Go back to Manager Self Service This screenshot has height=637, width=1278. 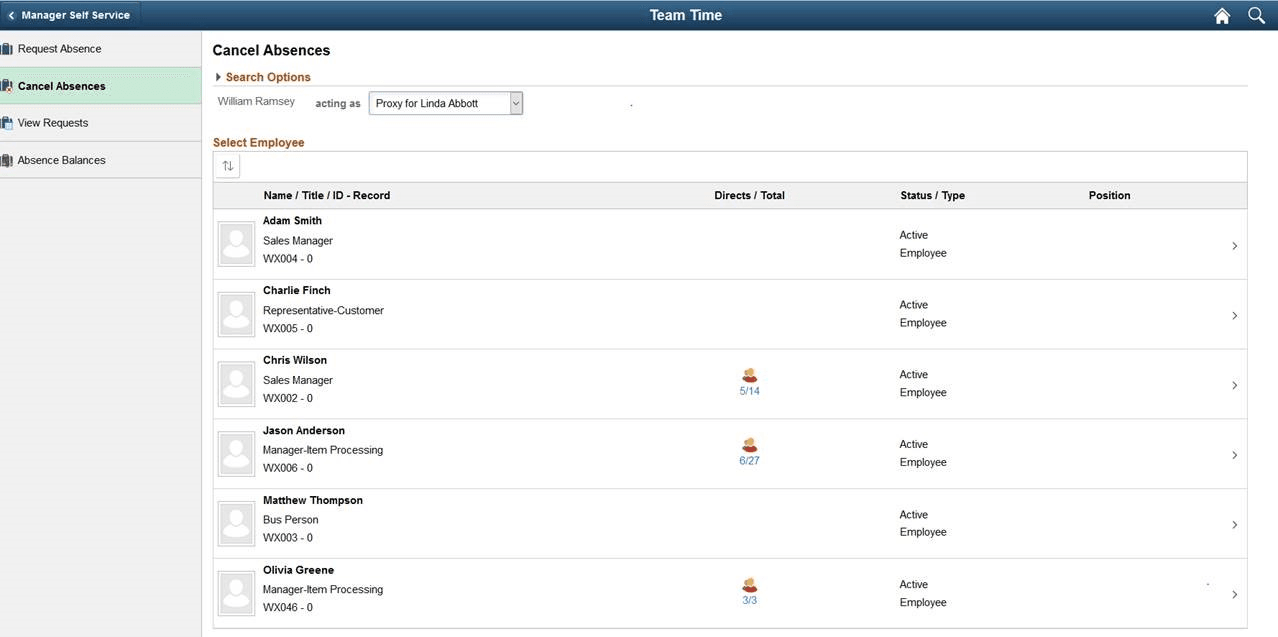70,14
